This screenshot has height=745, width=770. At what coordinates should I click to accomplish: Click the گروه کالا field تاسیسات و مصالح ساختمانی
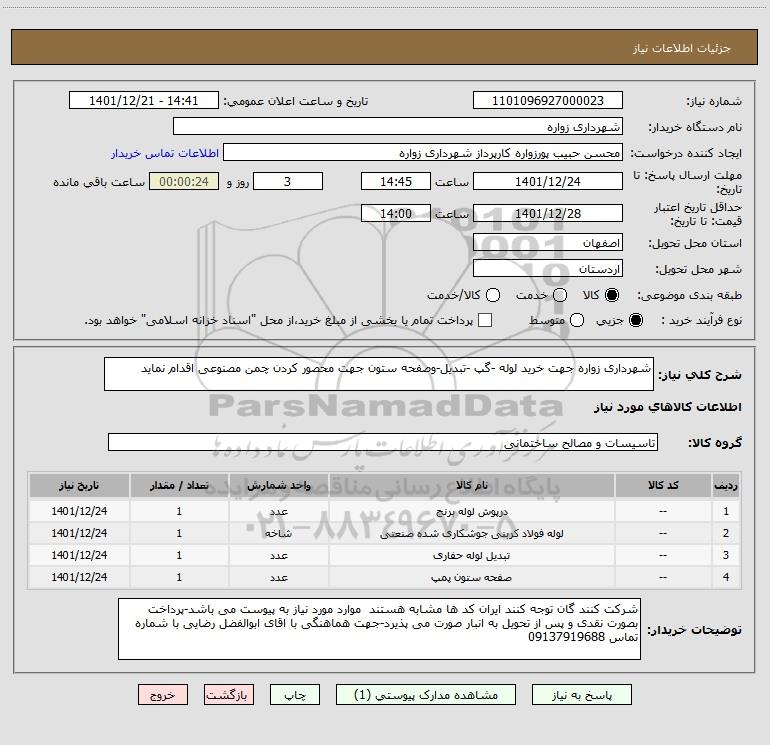(383, 442)
